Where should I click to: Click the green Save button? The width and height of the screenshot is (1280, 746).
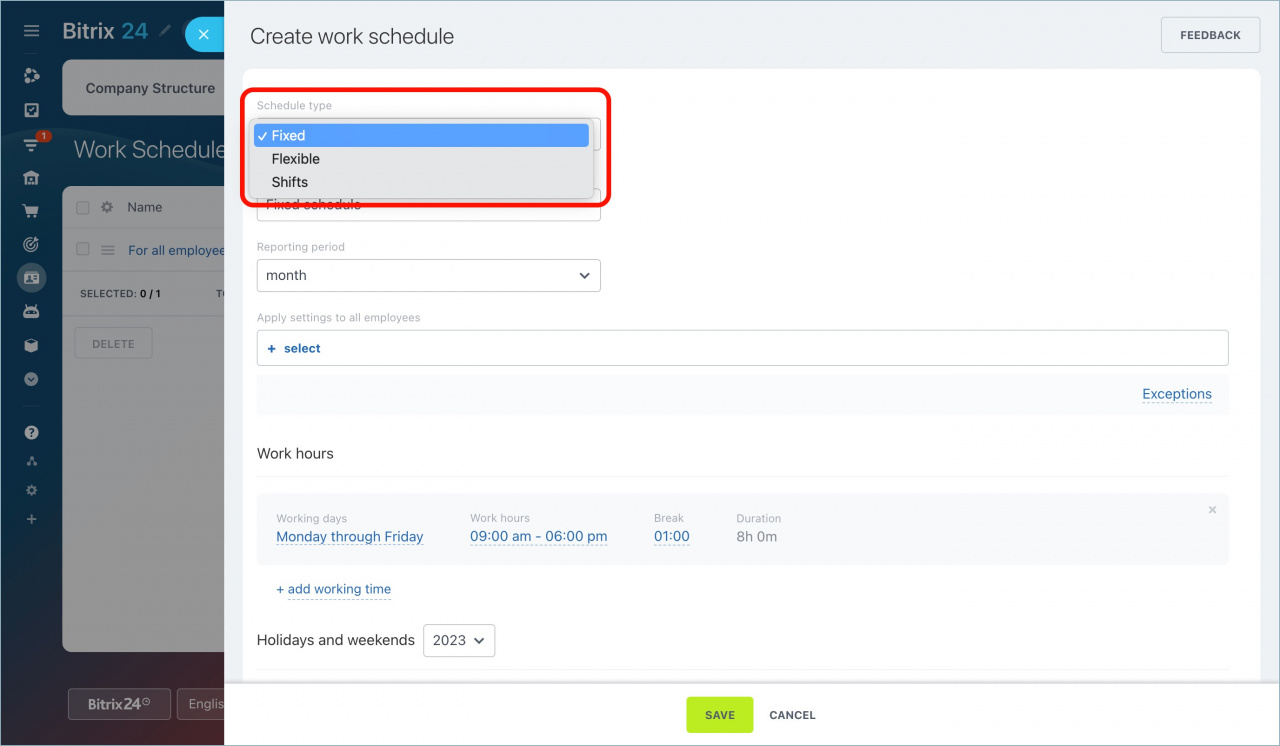720,715
